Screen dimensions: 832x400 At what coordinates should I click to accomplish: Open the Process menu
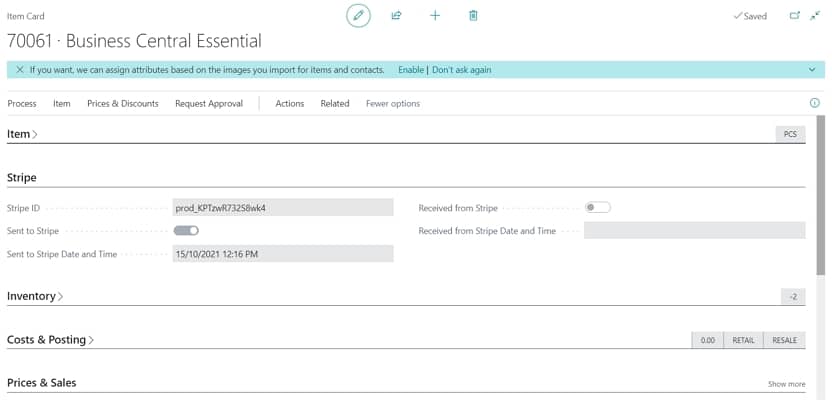pos(22,103)
